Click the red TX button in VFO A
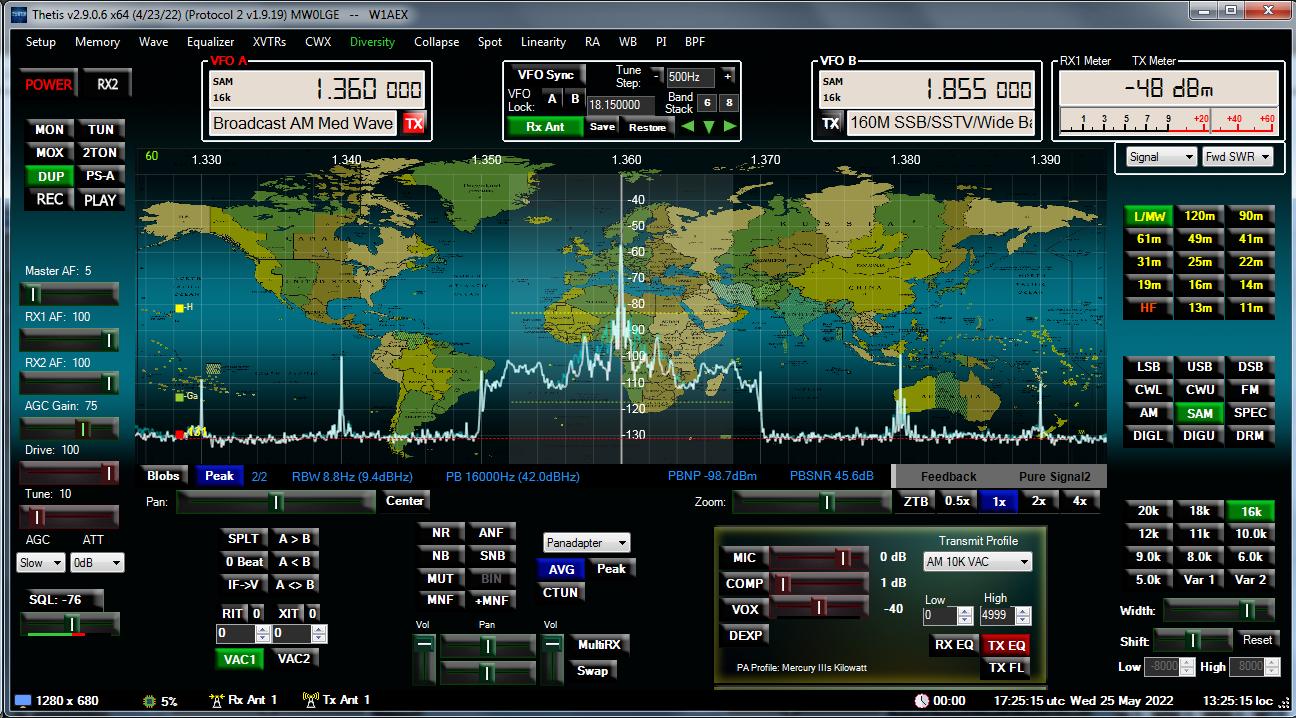The height and width of the screenshot is (718, 1296). pyautogui.click(x=413, y=124)
